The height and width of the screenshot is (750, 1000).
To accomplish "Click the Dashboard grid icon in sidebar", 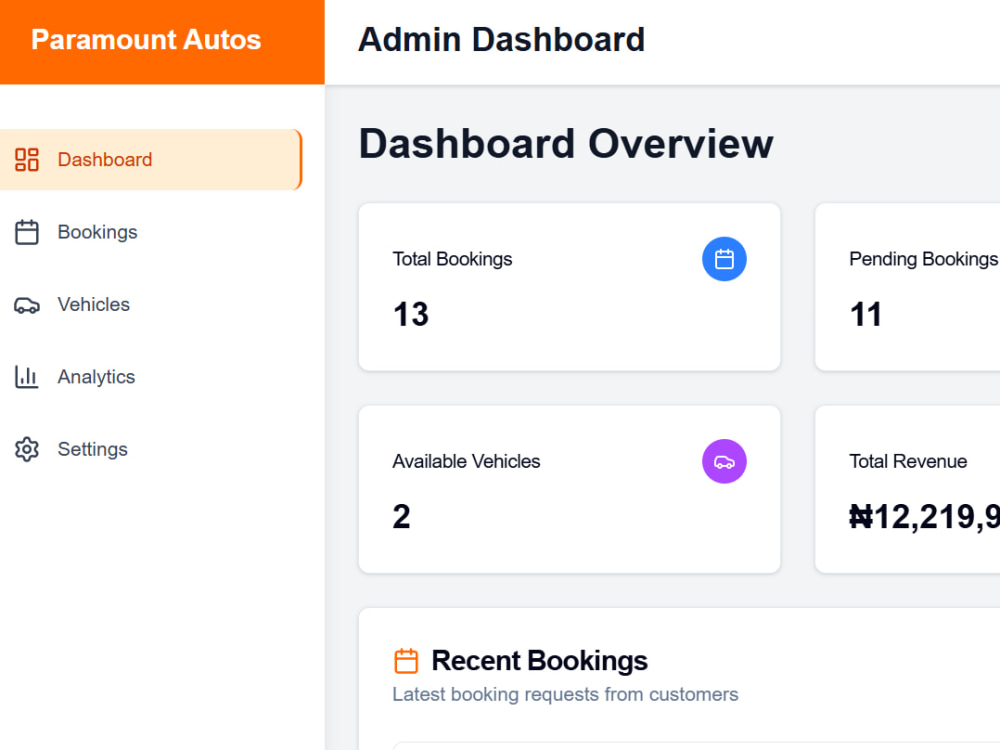I will click(x=27, y=159).
